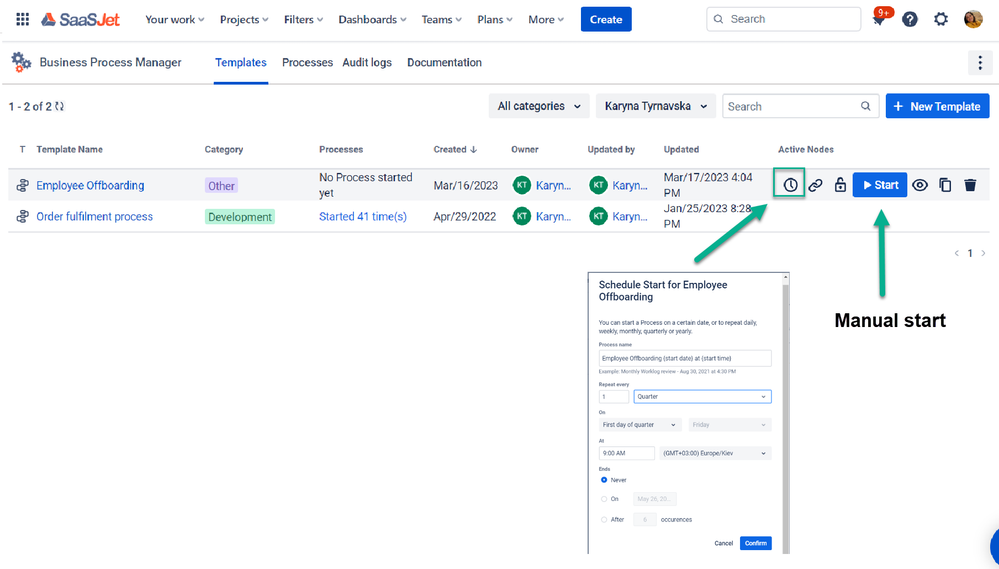Image resolution: width=999 pixels, height=569 pixels.
Task: Click template type icon of Employee Offboarding row
Action: (x=22, y=185)
